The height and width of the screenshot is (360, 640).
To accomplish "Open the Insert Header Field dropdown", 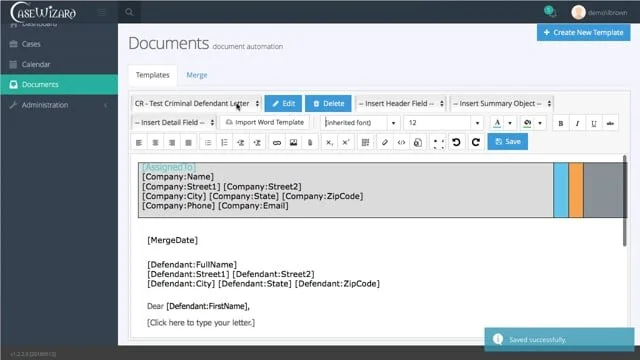I will (401, 104).
